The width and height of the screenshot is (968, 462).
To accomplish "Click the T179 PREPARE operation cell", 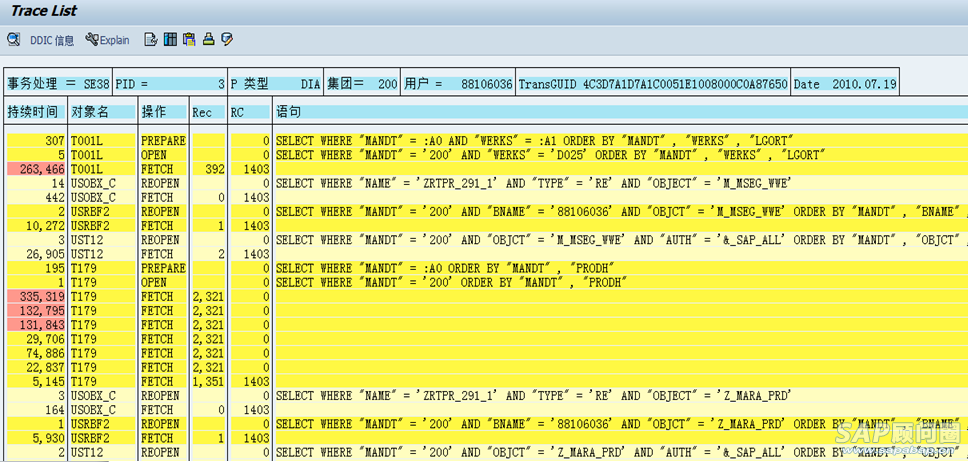I will click(x=163, y=269).
